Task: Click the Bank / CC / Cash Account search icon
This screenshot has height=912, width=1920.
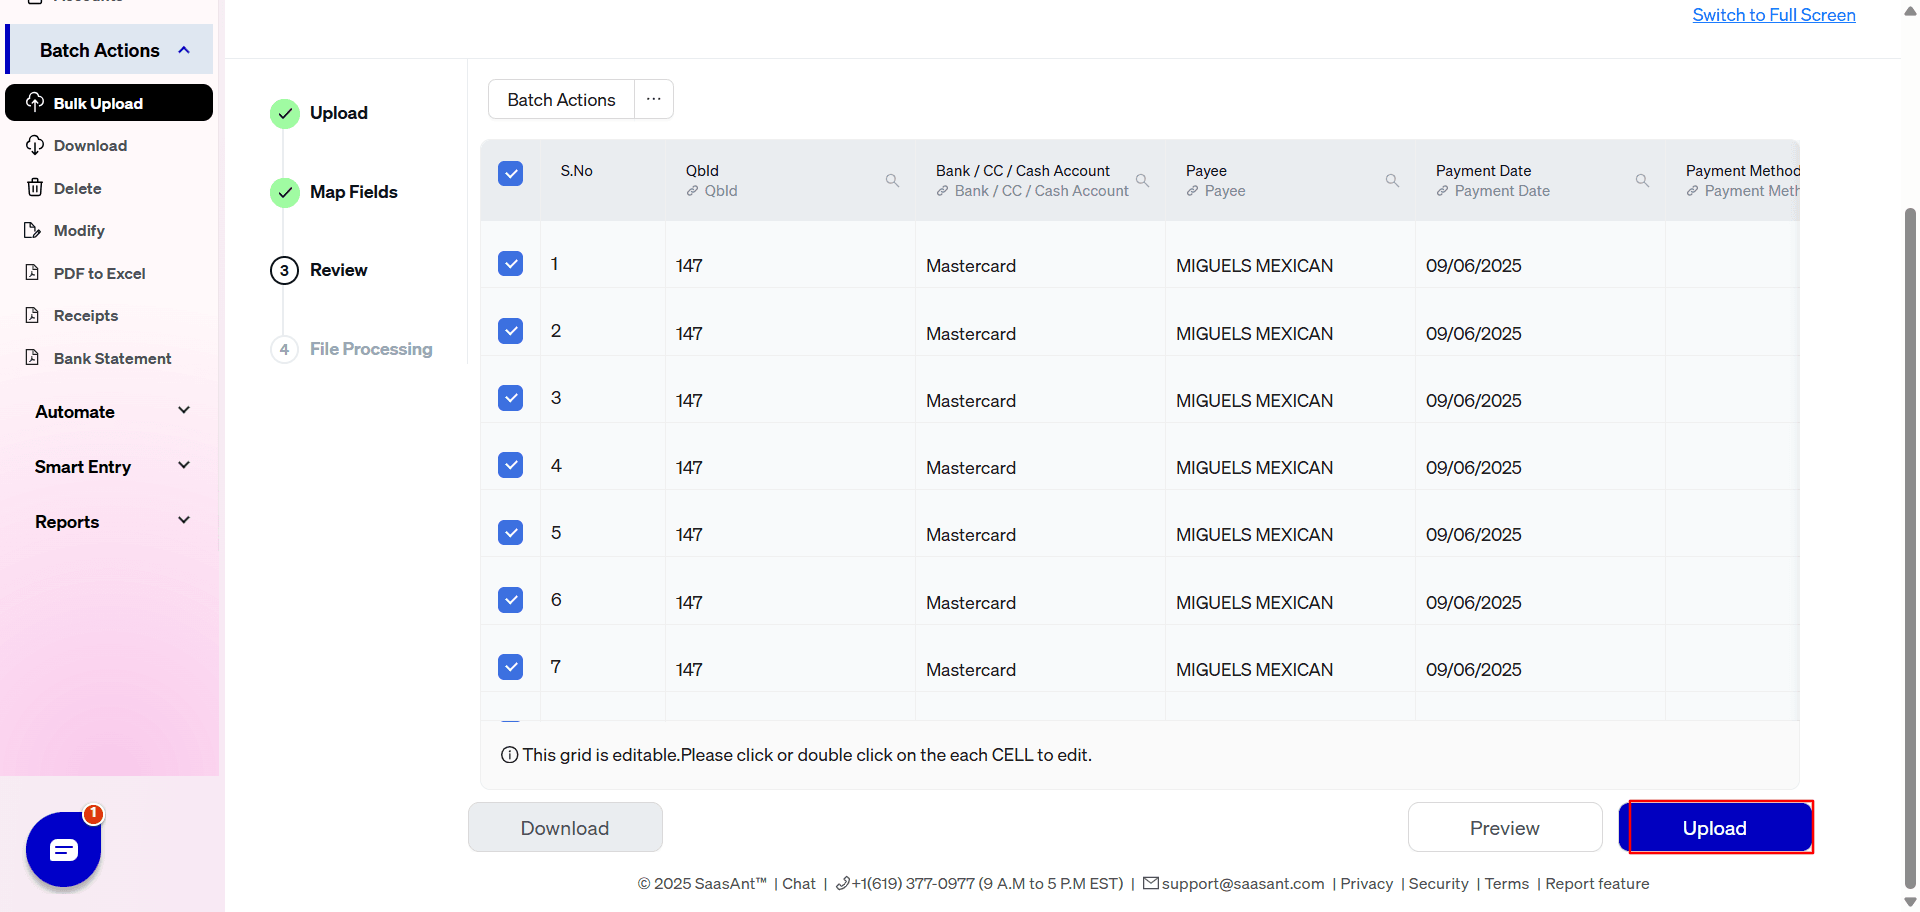Action: [x=1142, y=180]
